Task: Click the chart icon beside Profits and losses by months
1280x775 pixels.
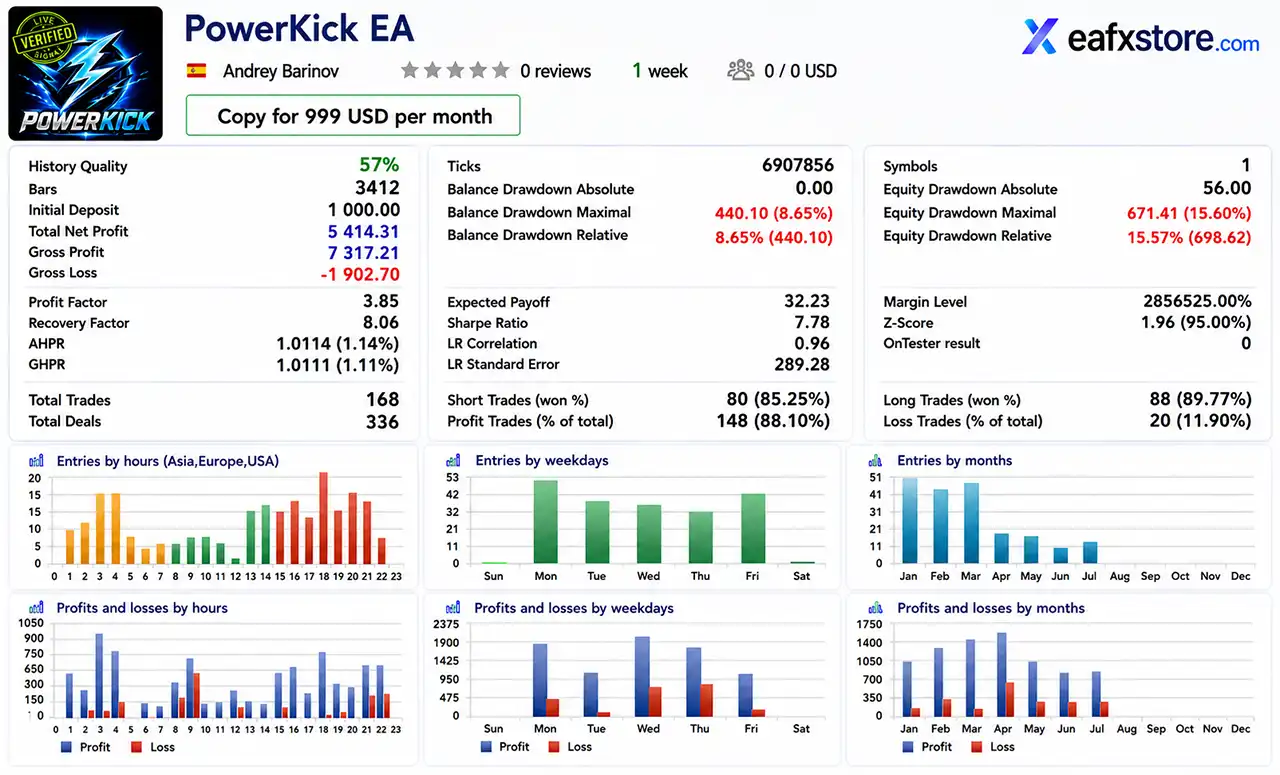Action: 875,608
